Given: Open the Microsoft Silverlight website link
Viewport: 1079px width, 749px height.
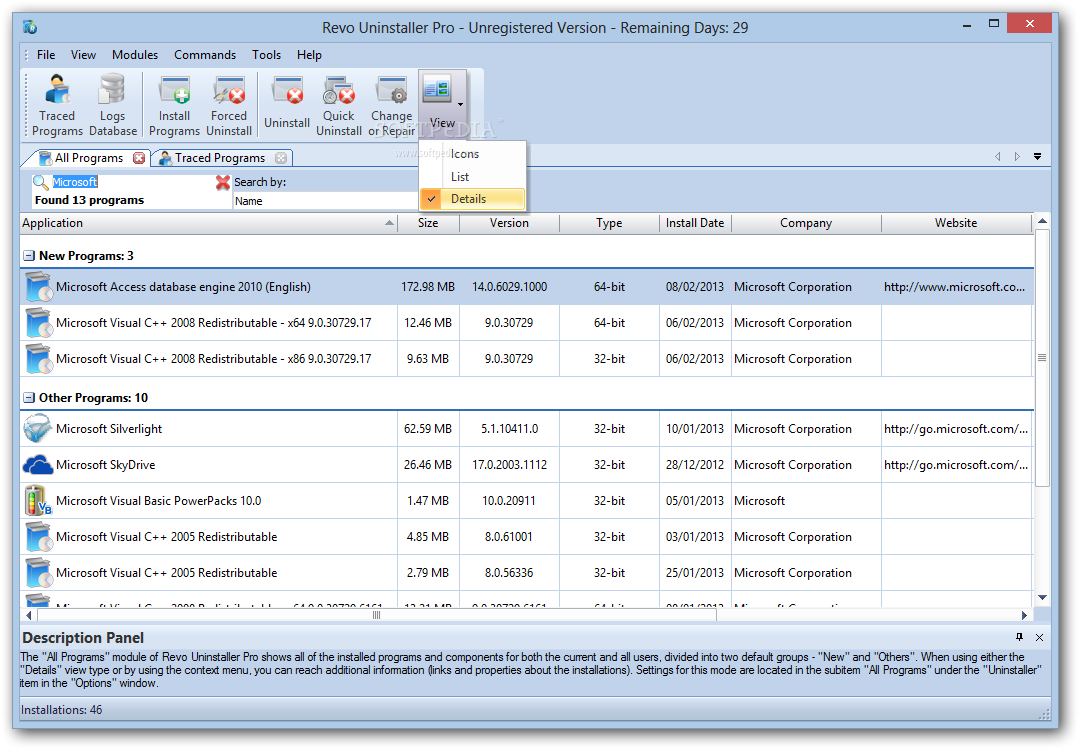Looking at the screenshot, I should tap(956, 429).
